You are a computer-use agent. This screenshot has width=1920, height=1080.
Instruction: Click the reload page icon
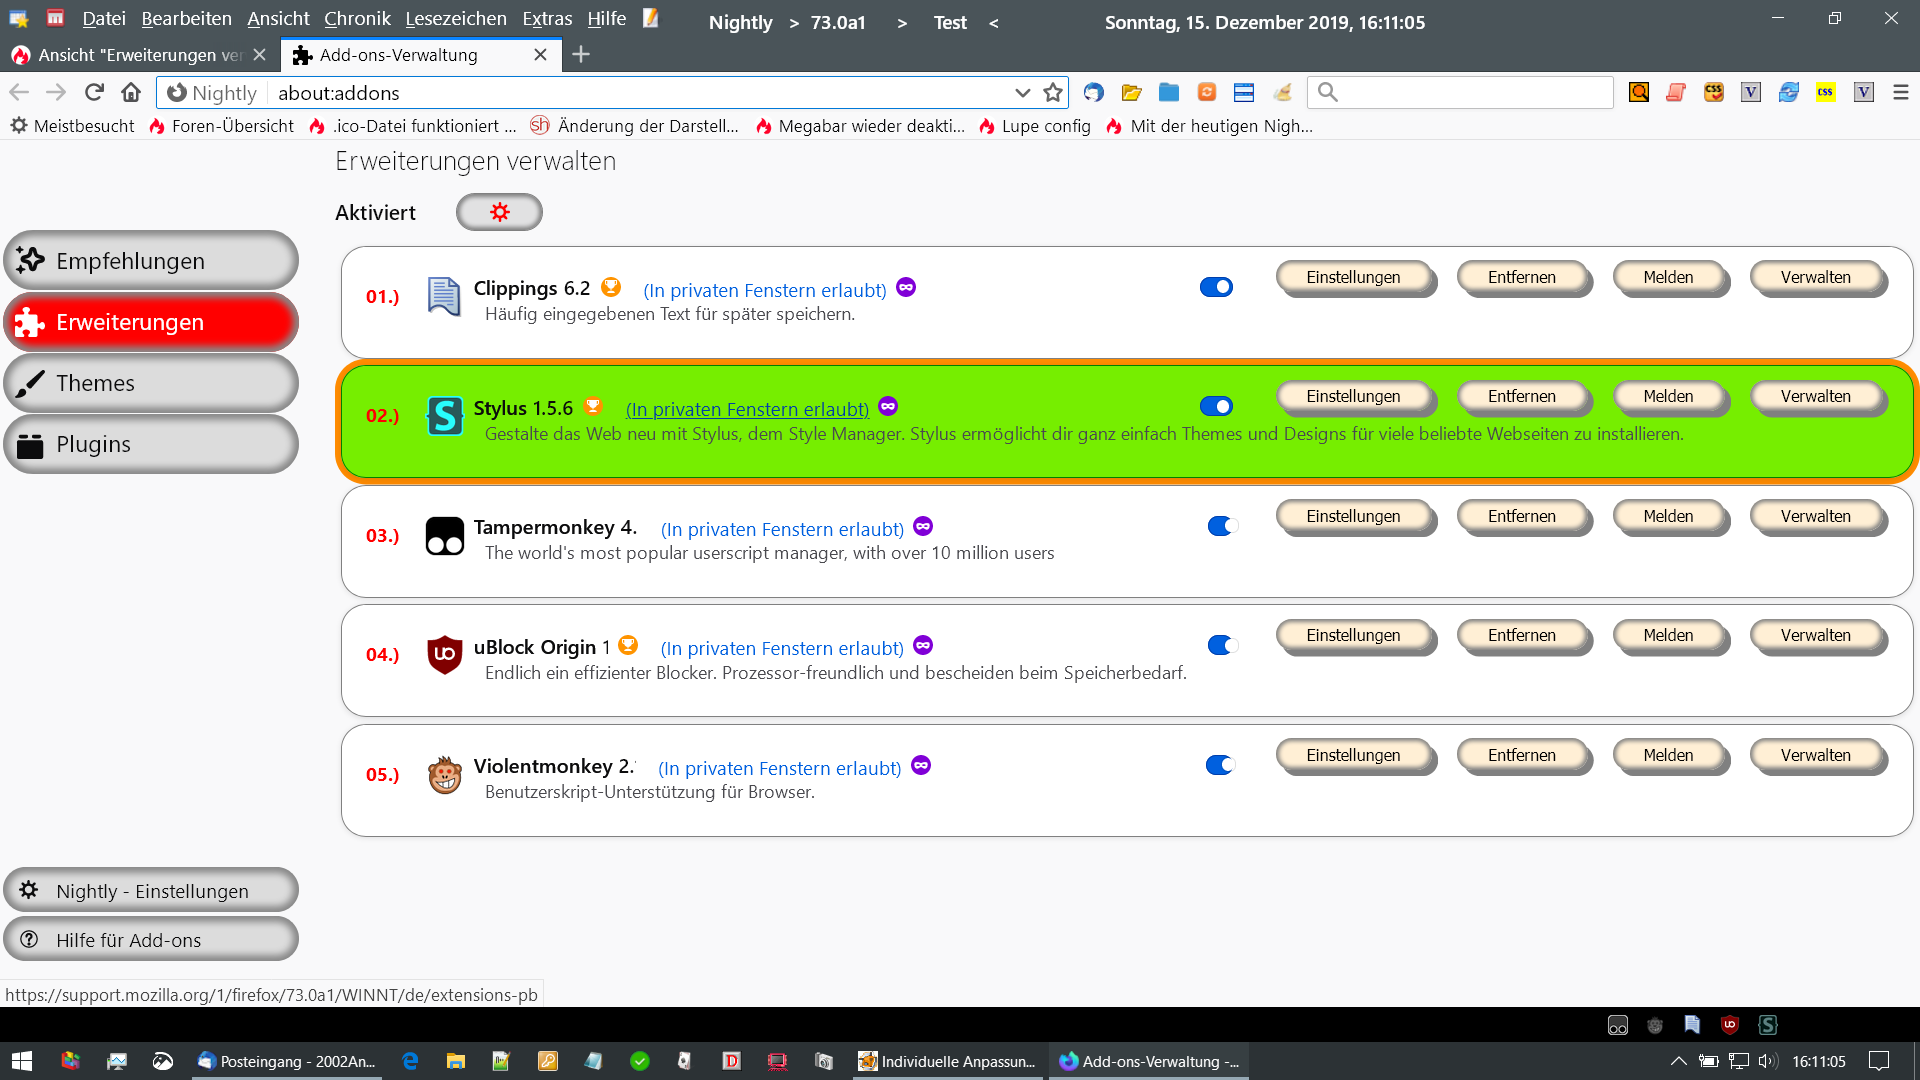[94, 92]
